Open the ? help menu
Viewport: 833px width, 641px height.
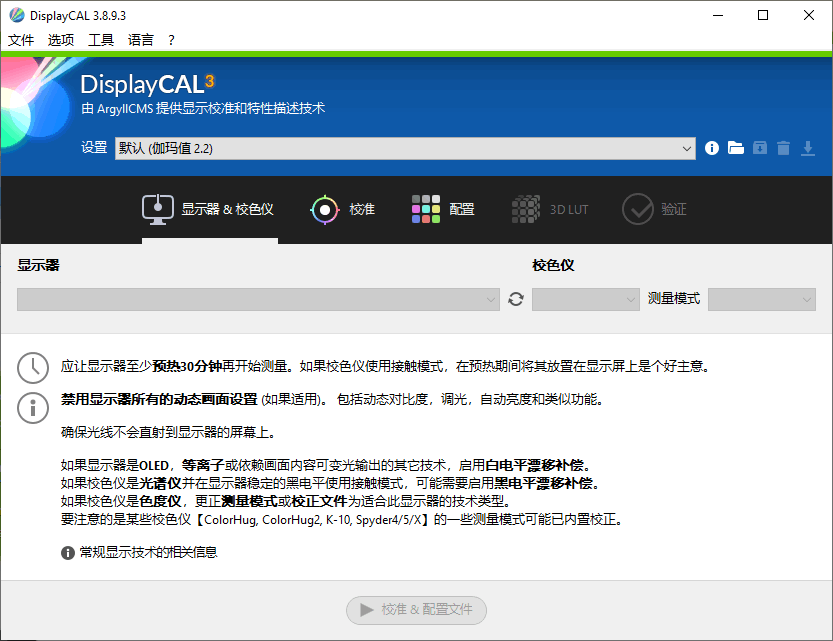(171, 40)
